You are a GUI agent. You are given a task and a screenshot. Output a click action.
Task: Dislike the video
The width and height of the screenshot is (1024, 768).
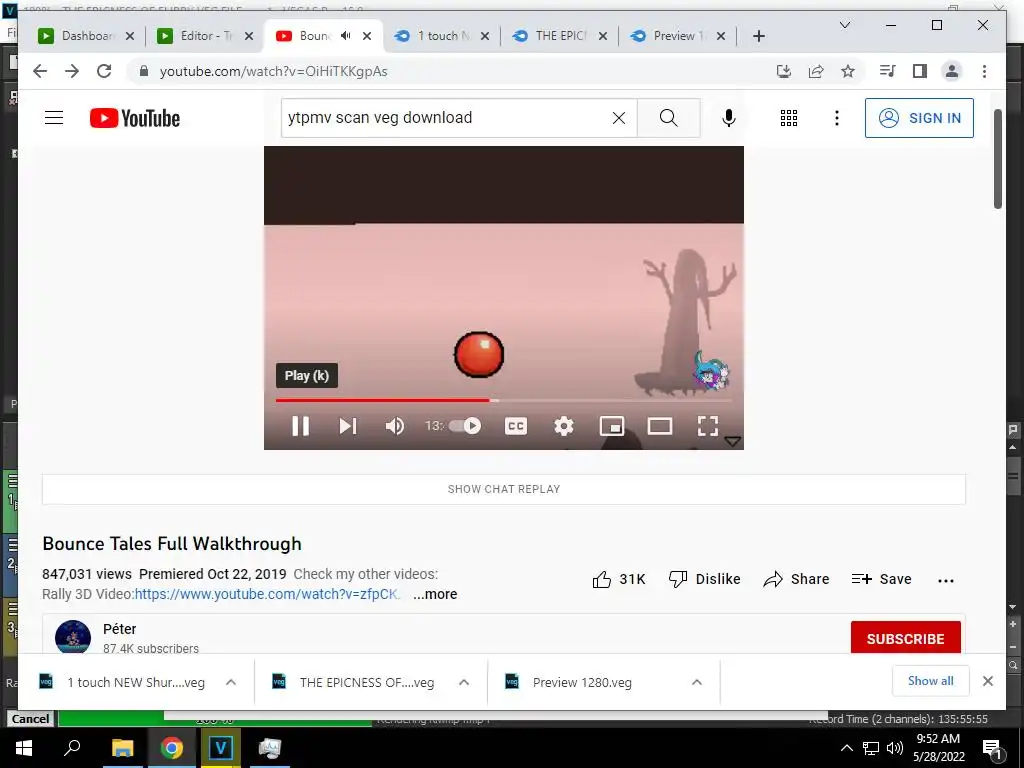pyautogui.click(x=705, y=579)
